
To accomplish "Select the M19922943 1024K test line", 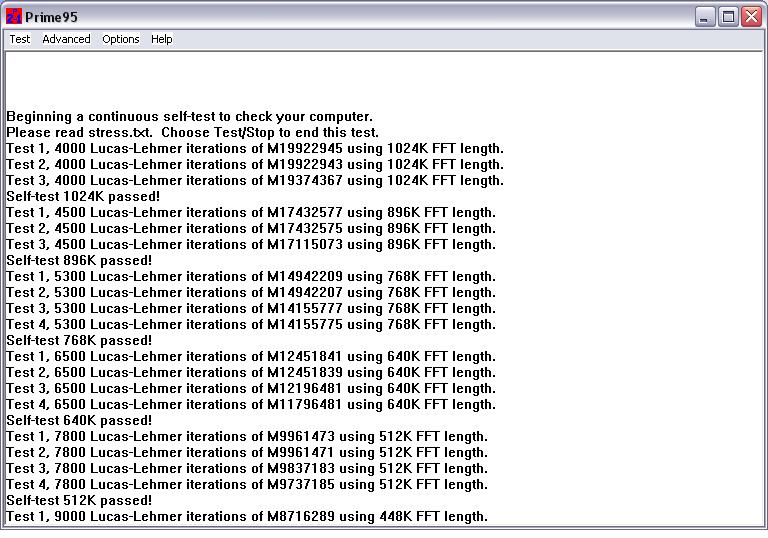I will (x=255, y=165).
